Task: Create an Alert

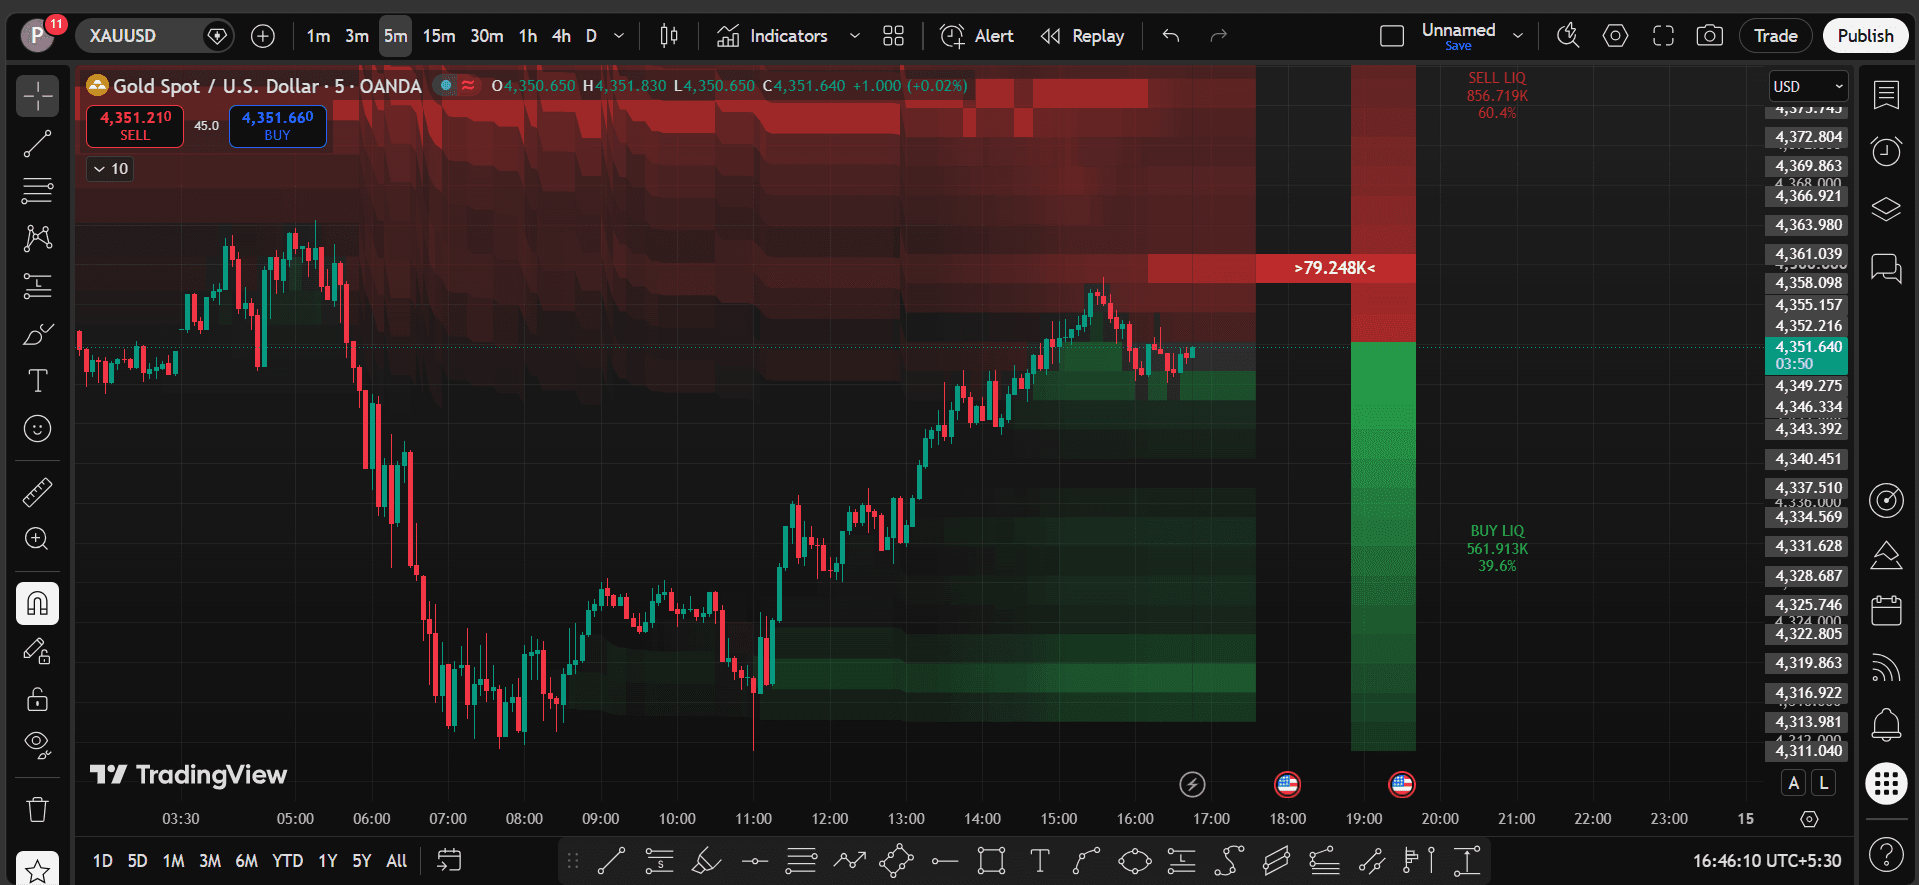Action: click(x=977, y=36)
